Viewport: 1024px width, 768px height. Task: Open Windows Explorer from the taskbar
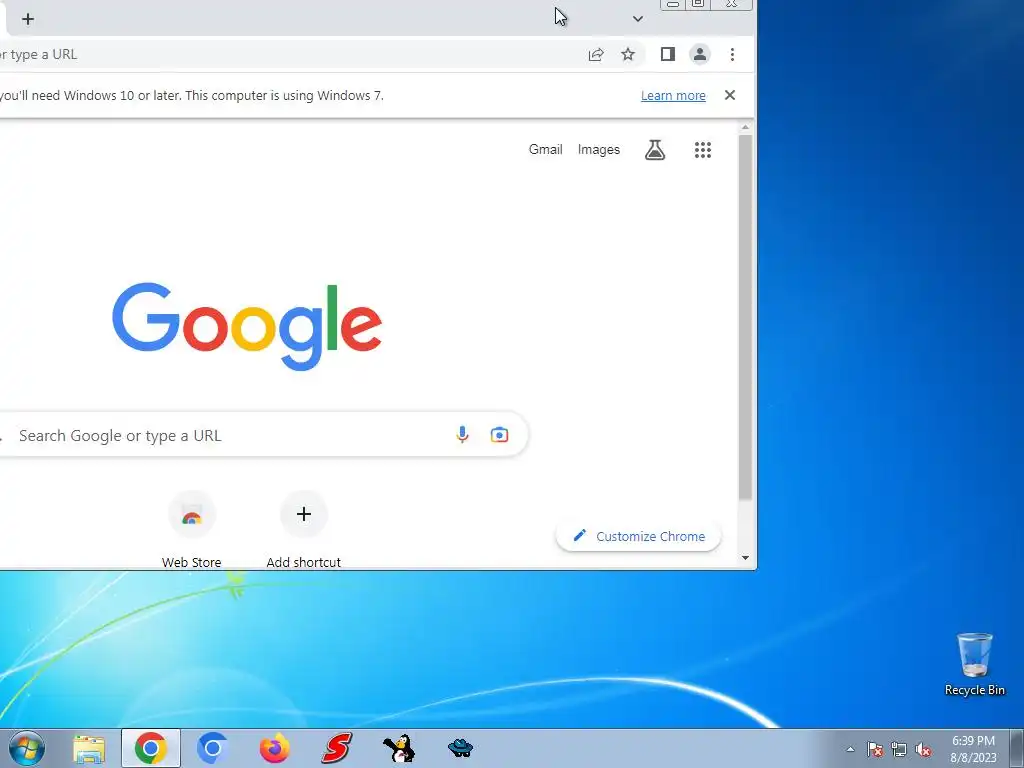[89, 749]
